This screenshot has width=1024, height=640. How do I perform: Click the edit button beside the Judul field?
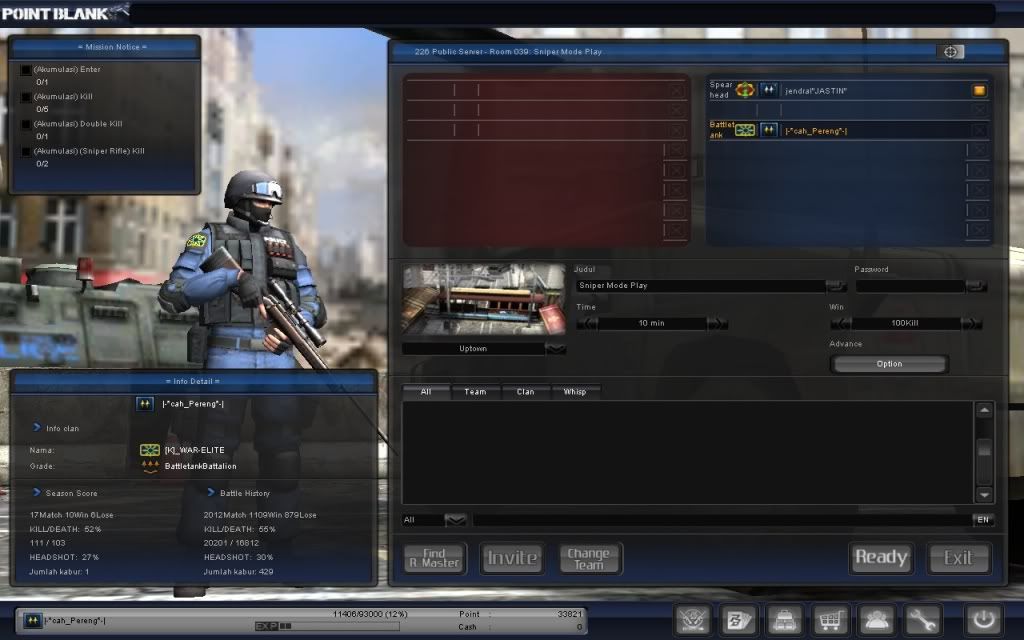pos(835,285)
